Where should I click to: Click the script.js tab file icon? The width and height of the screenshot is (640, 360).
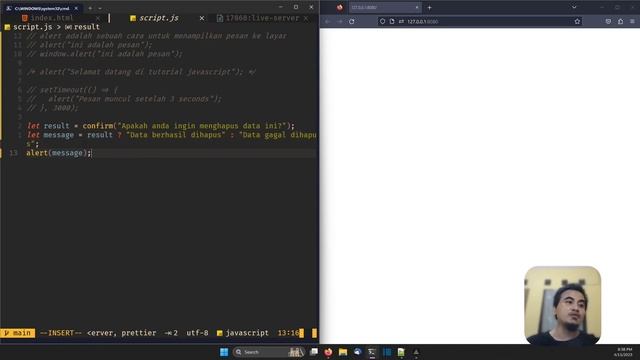(133, 18)
